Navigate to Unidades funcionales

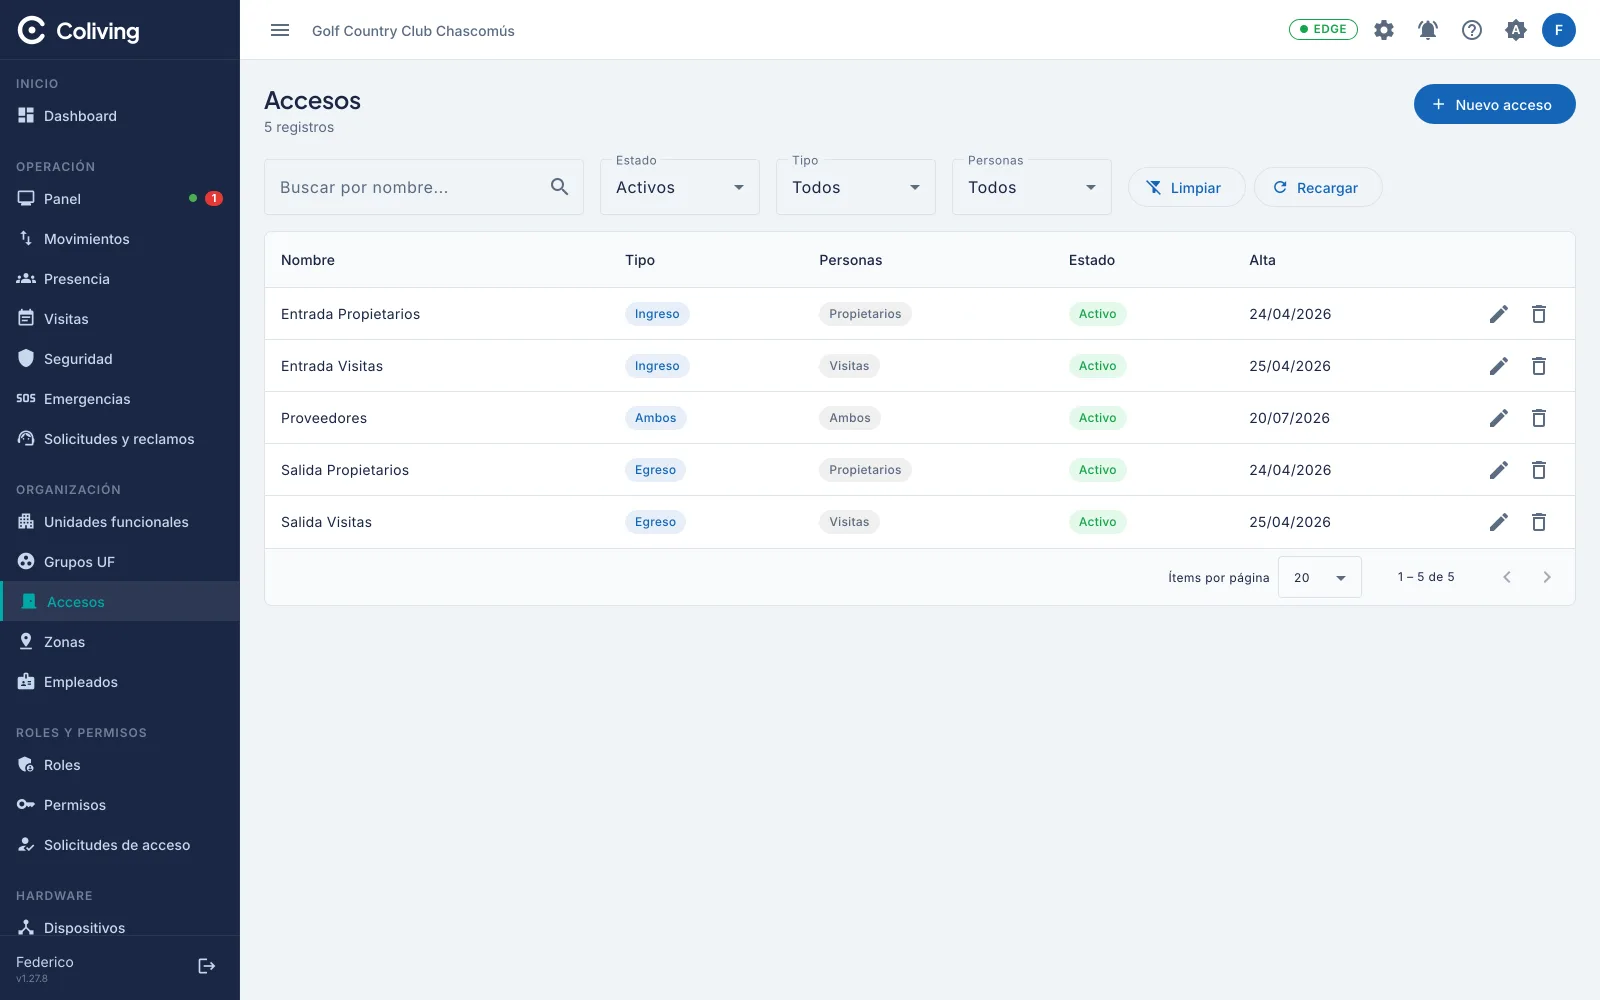[120, 522]
